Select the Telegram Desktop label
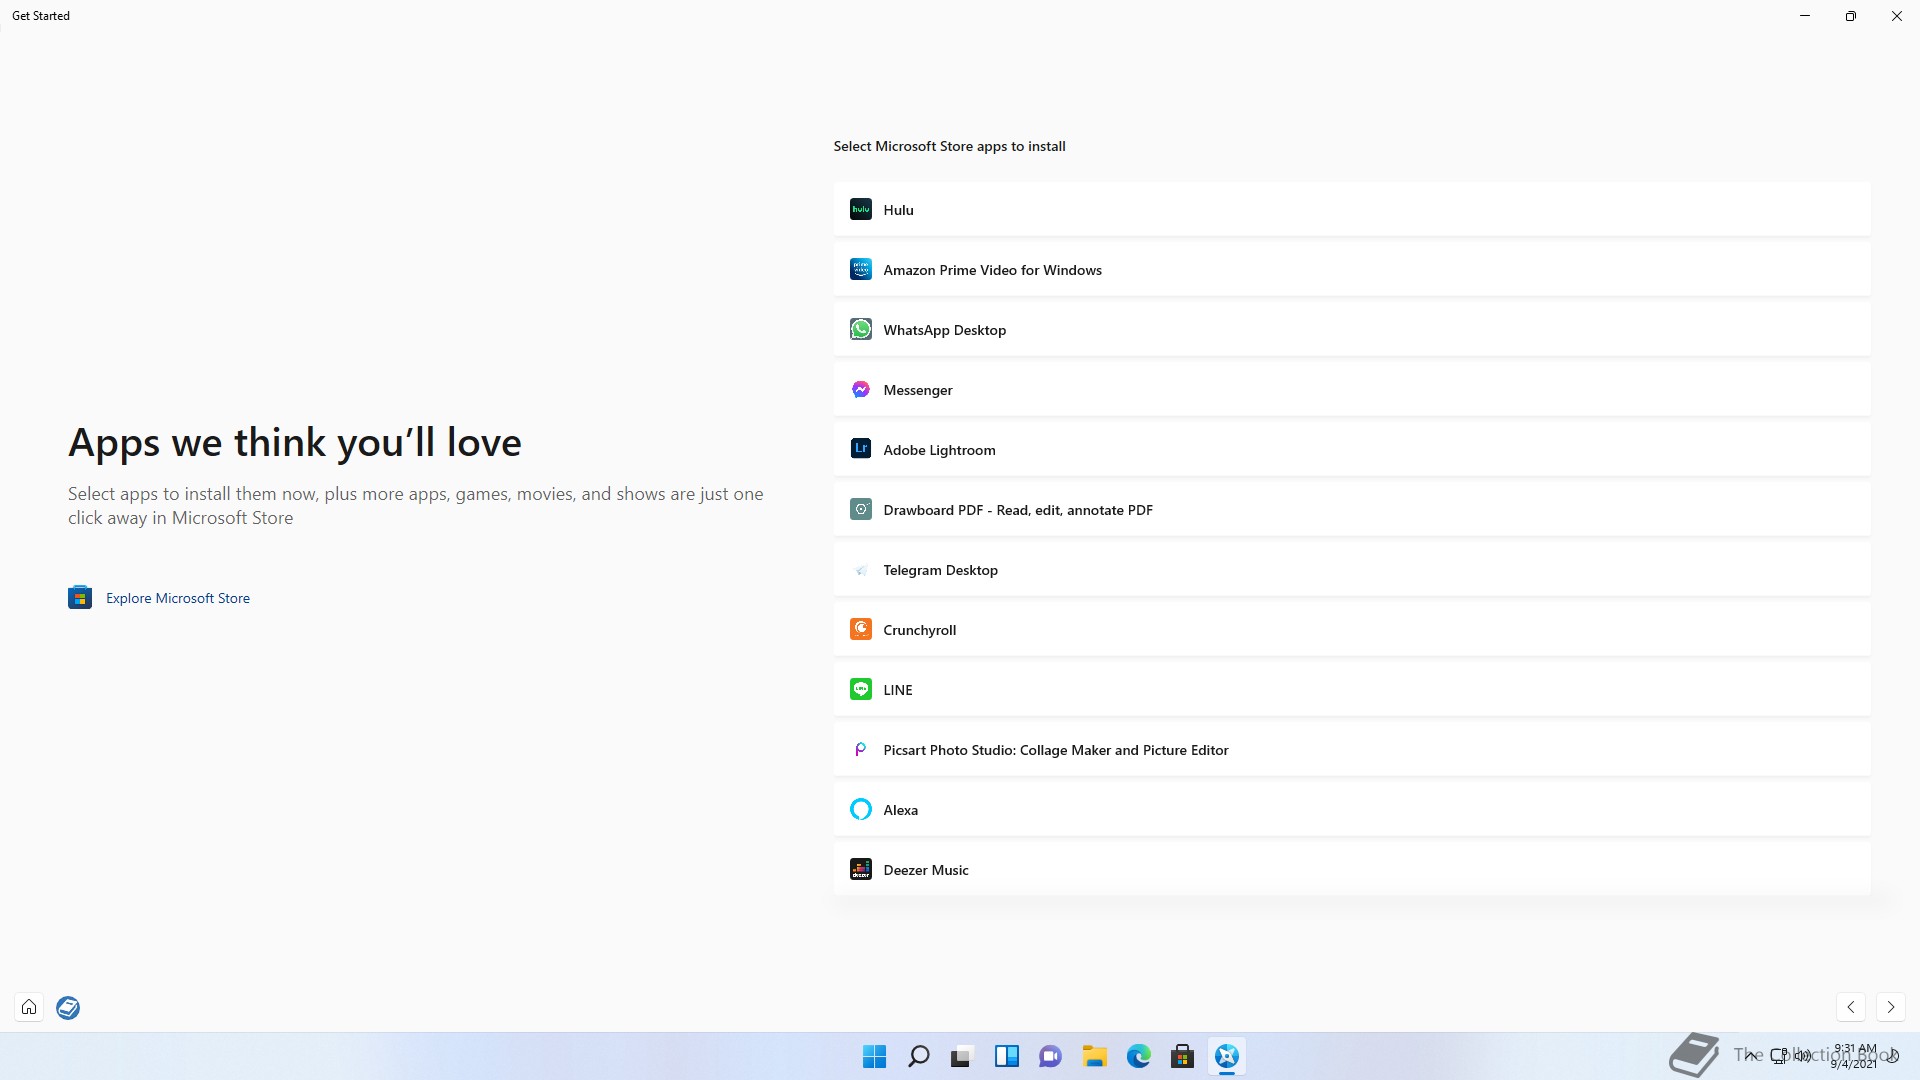The width and height of the screenshot is (1920, 1080). pos(940,570)
